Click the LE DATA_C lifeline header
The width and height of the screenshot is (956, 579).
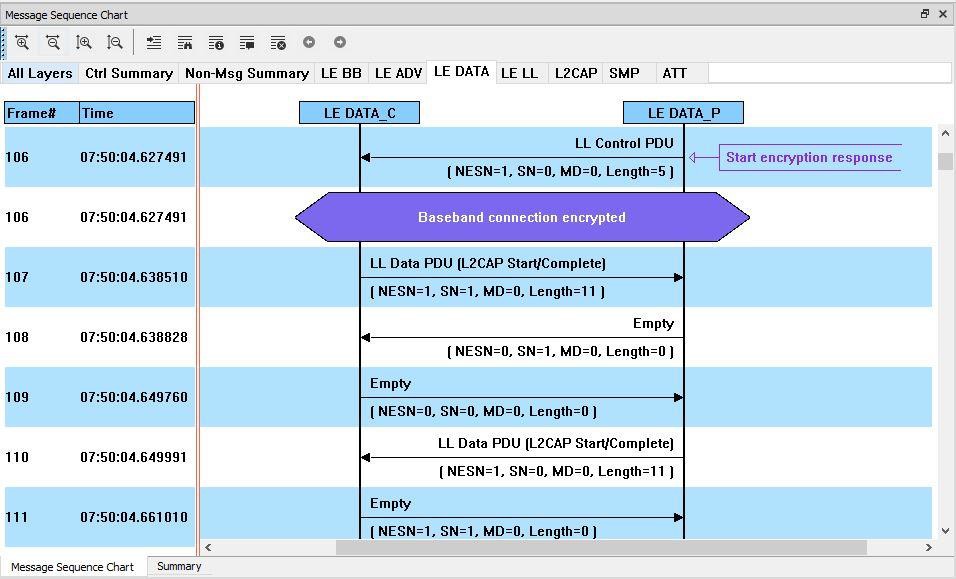click(x=360, y=113)
